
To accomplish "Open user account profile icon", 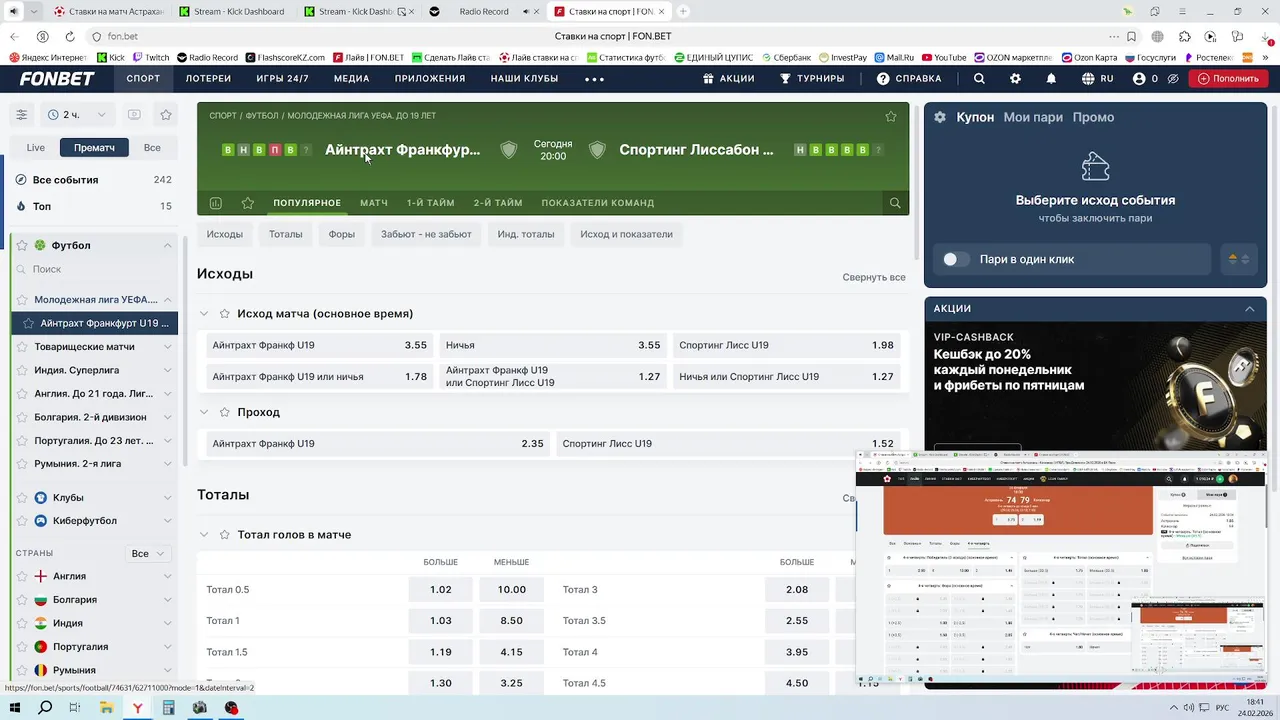I will (x=1139, y=78).
